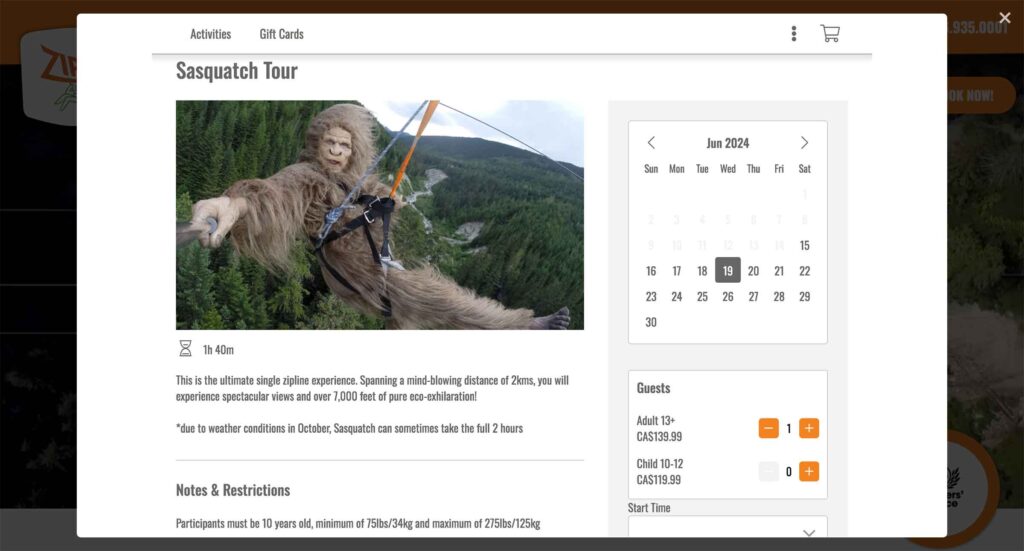Screen dimensions: 1024x551
Task: Choose June 26 in the date picker
Action: pyautogui.click(x=728, y=297)
